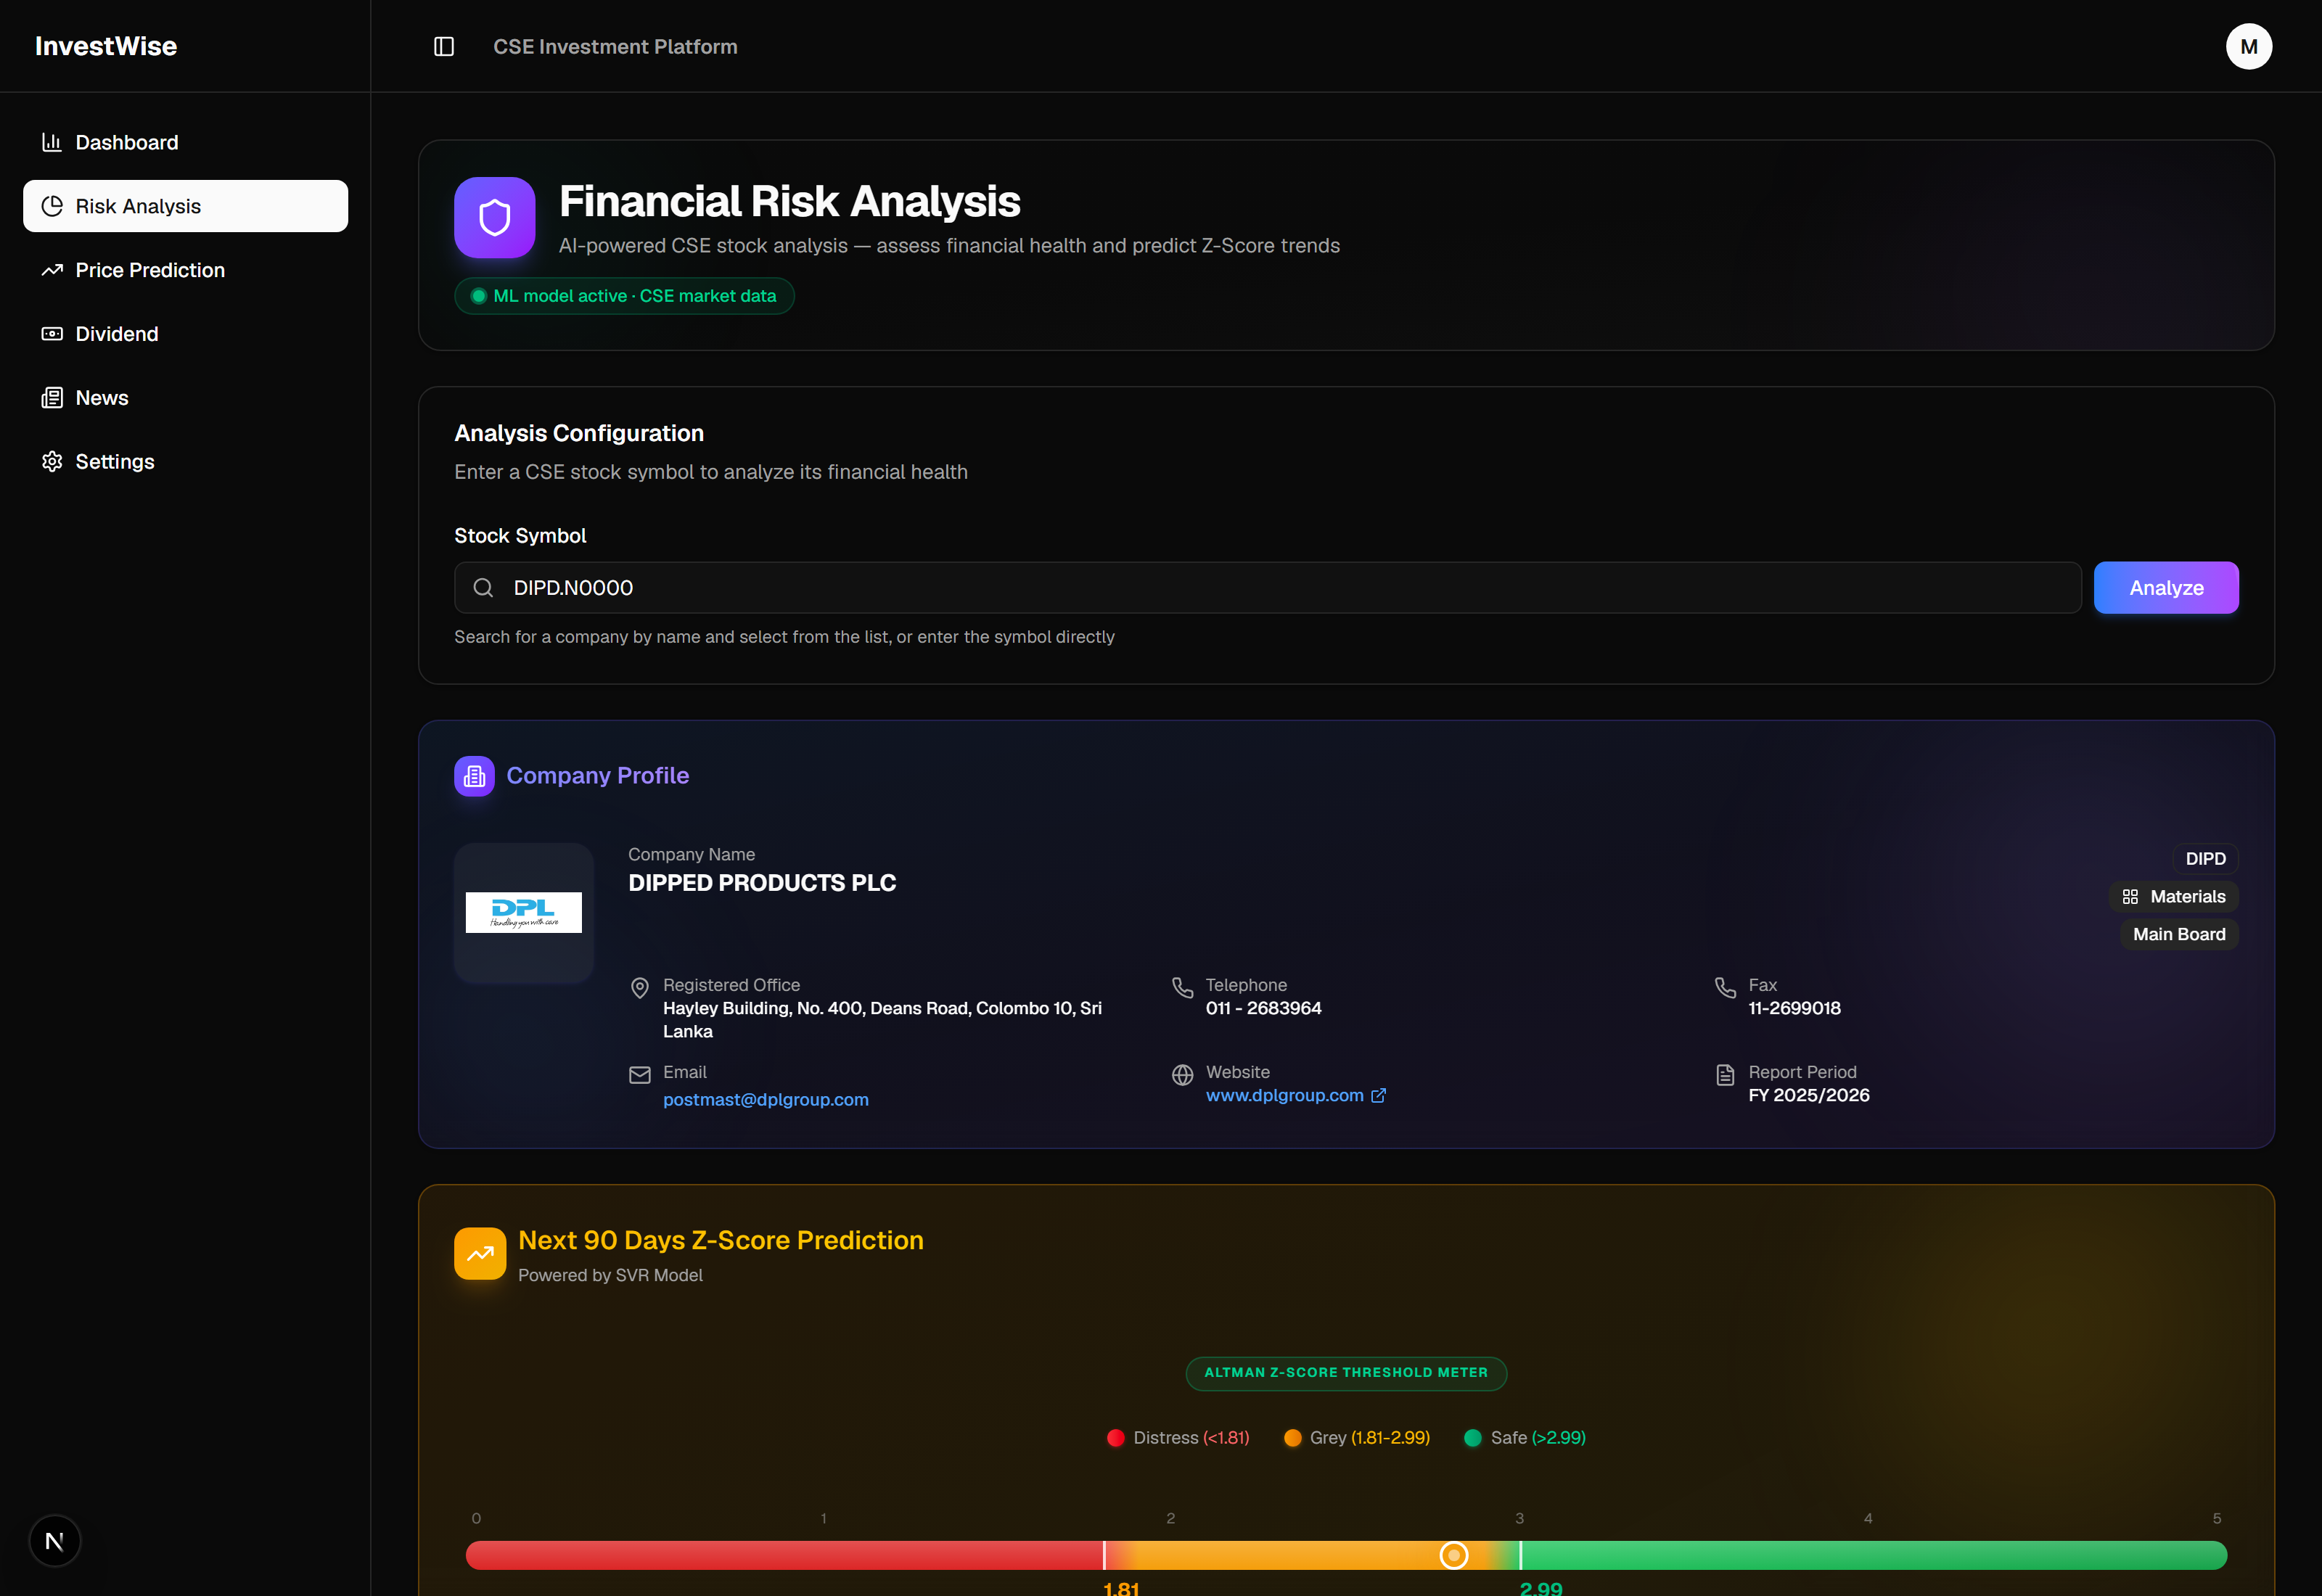Click the Dividend banknote icon
This screenshot has height=1596, width=2322.
(52, 334)
